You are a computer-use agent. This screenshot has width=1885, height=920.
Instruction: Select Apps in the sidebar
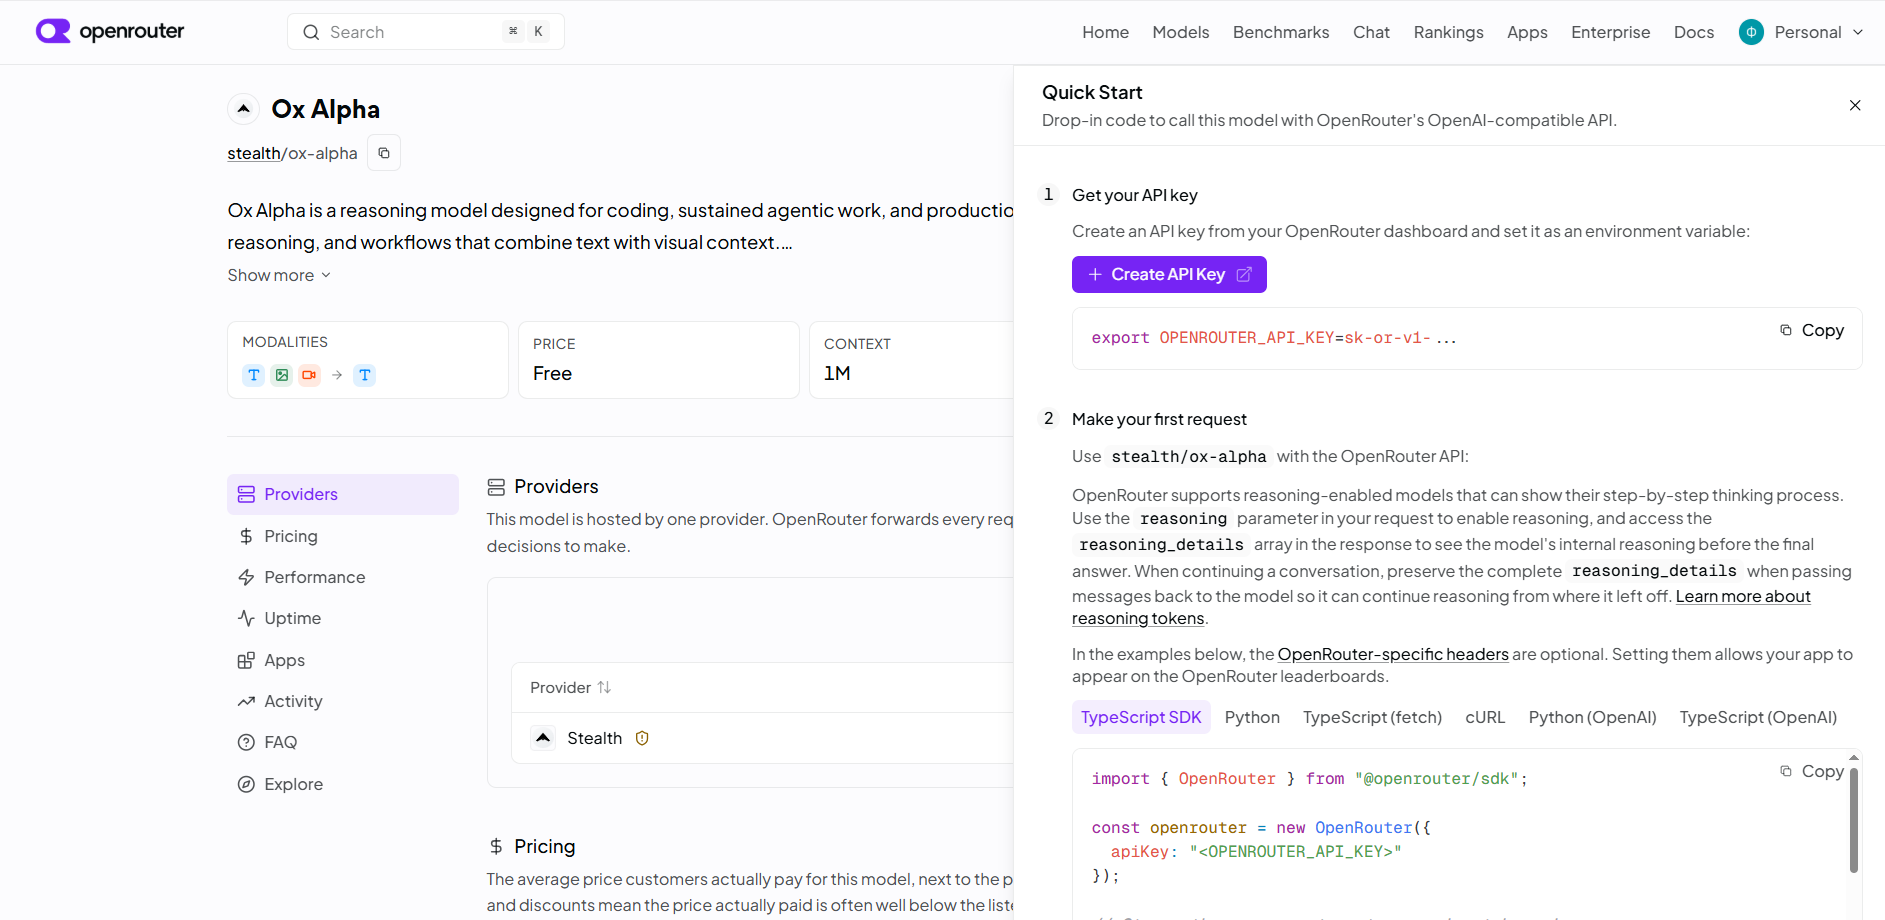coord(343,660)
